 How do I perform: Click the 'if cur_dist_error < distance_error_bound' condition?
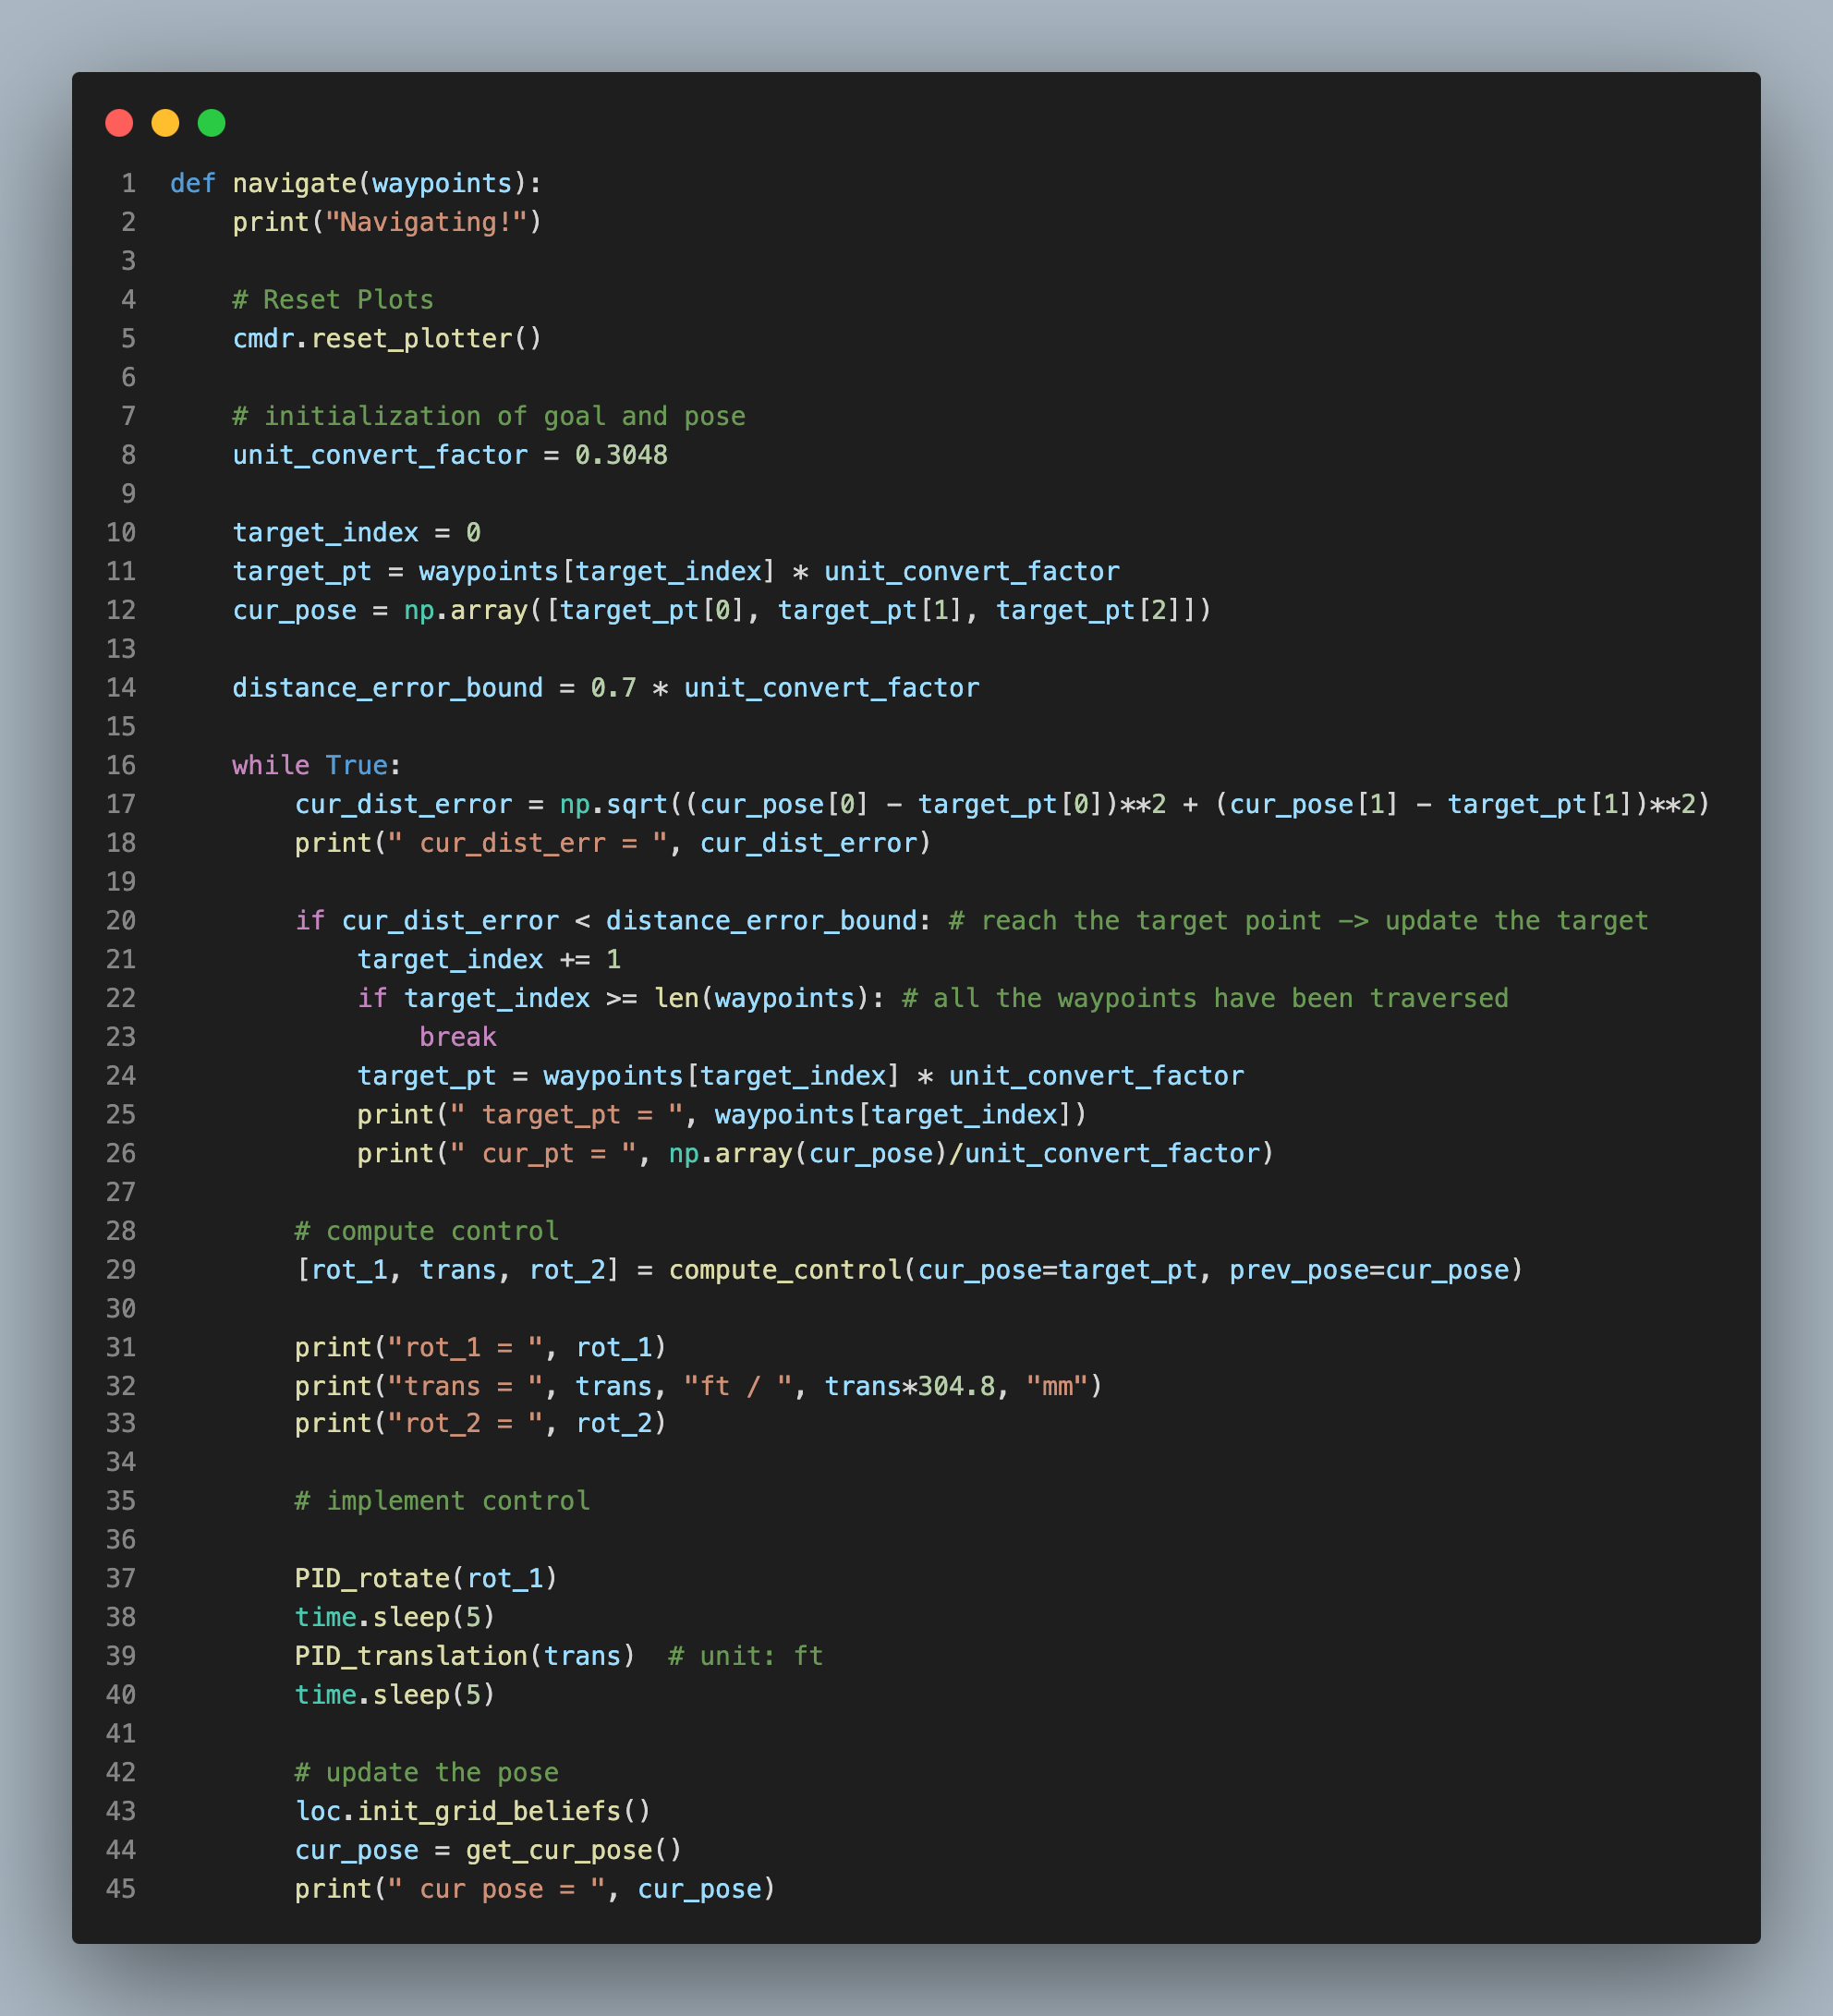tap(606, 921)
